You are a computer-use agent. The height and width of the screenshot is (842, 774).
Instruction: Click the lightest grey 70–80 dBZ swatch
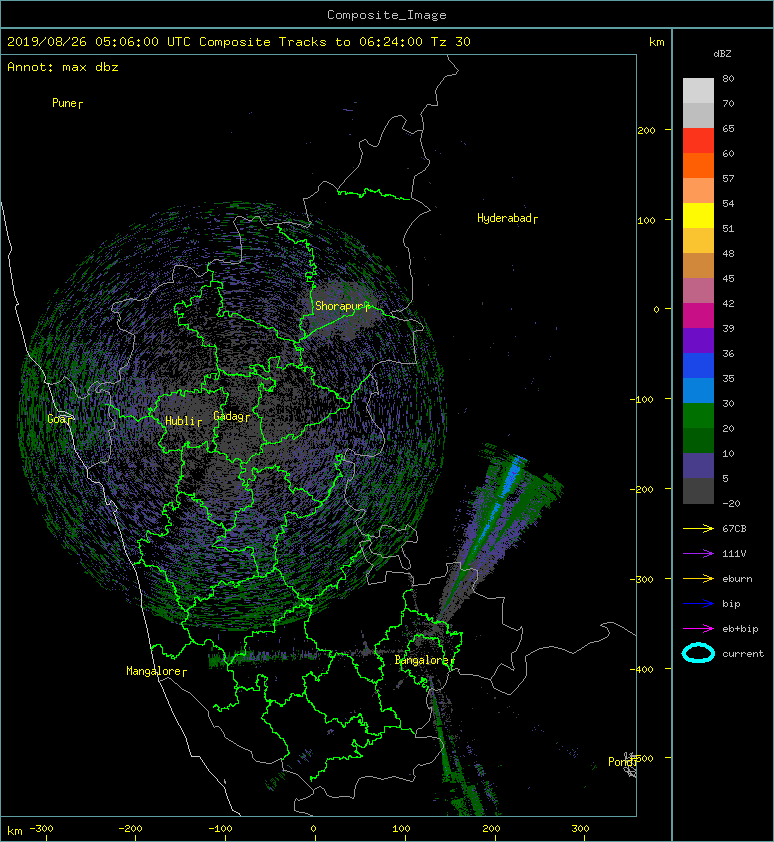pyautogui.click(x=698, y=91)
